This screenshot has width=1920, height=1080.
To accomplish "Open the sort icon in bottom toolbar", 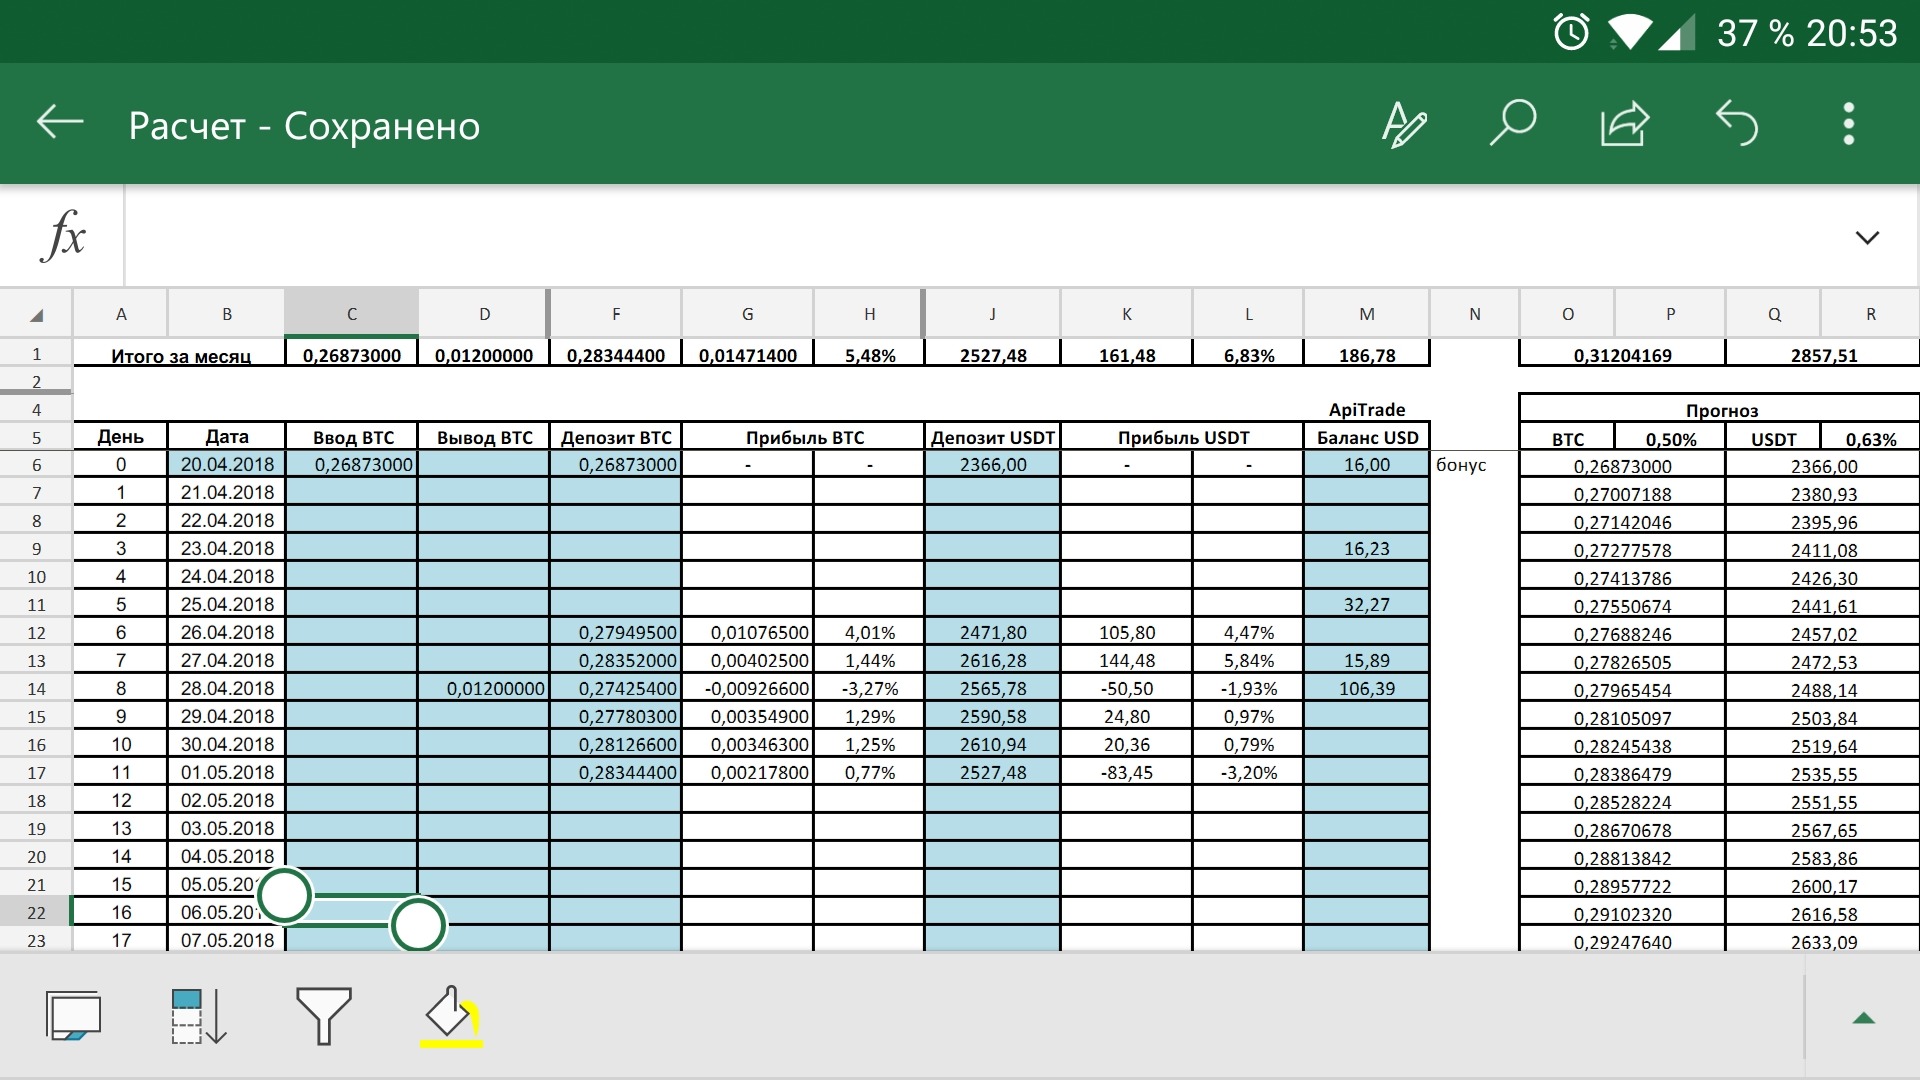I will 198,1016.
